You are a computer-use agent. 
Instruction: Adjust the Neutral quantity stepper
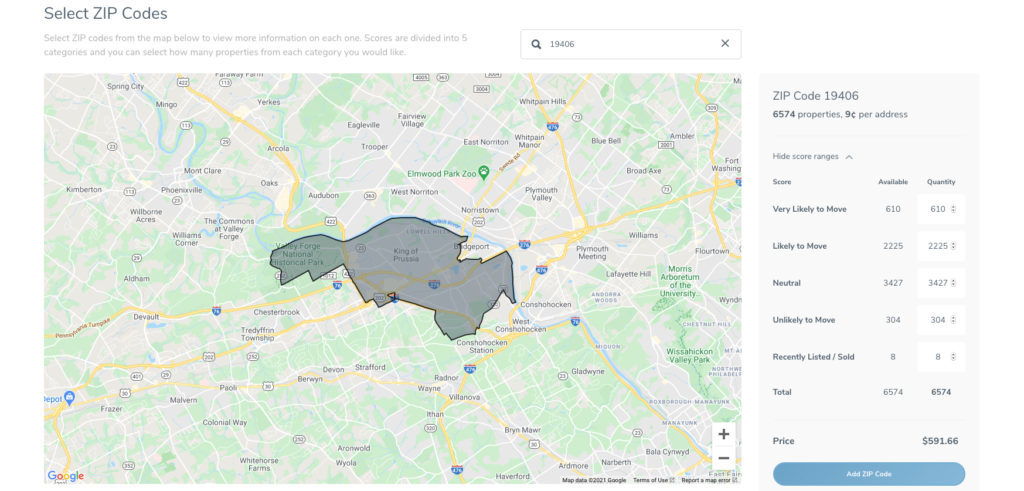pyautogui.click(x=953, y=283)
